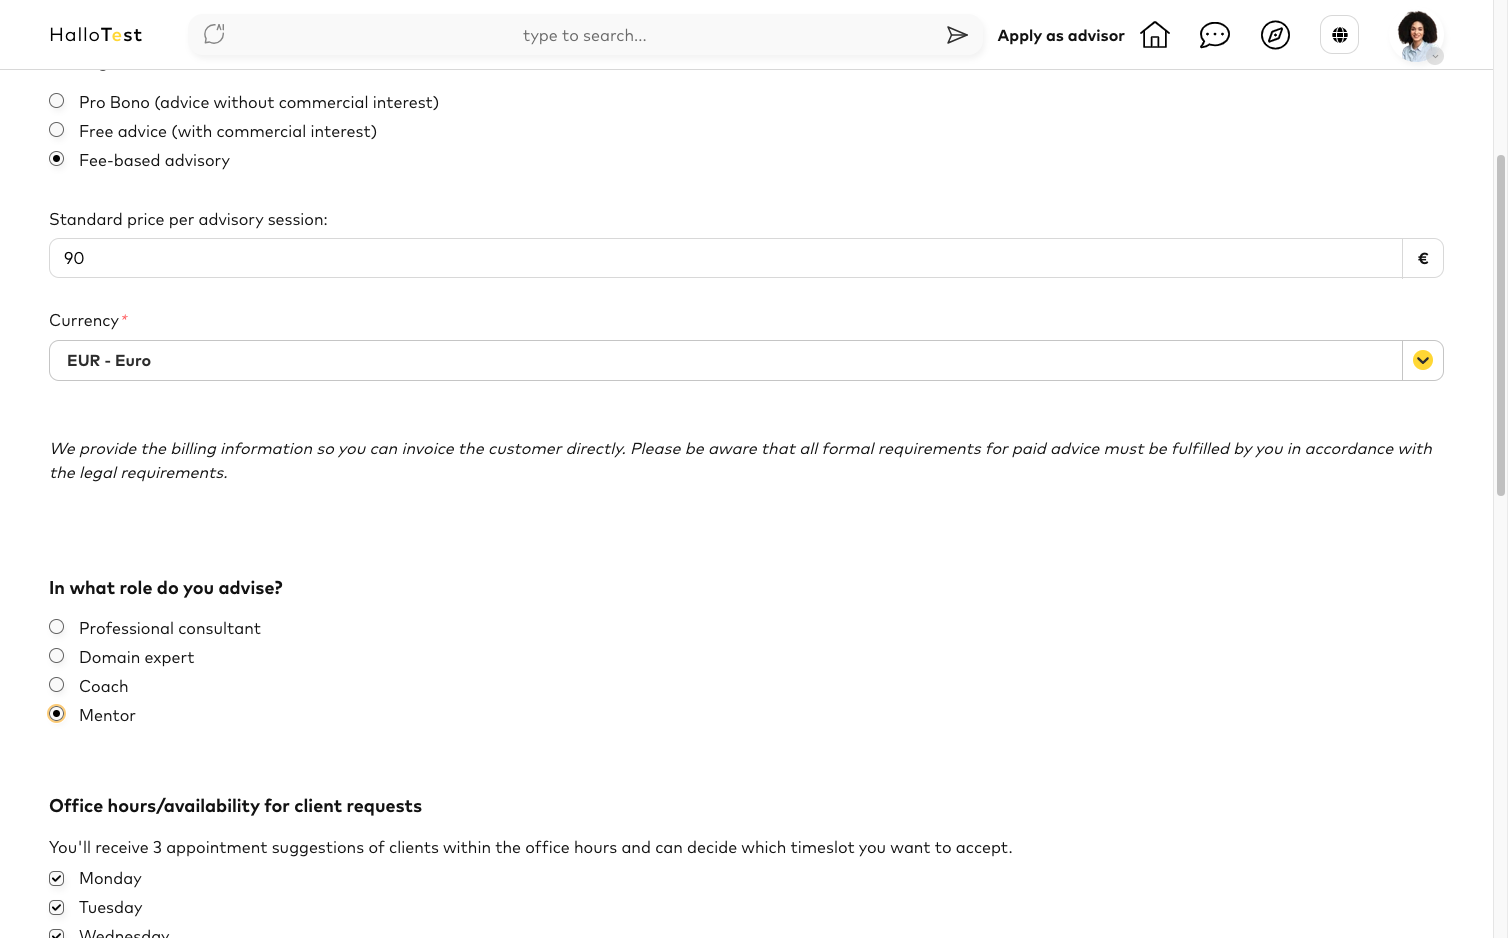Click the HalloTest logo

(x=96, y=35)
